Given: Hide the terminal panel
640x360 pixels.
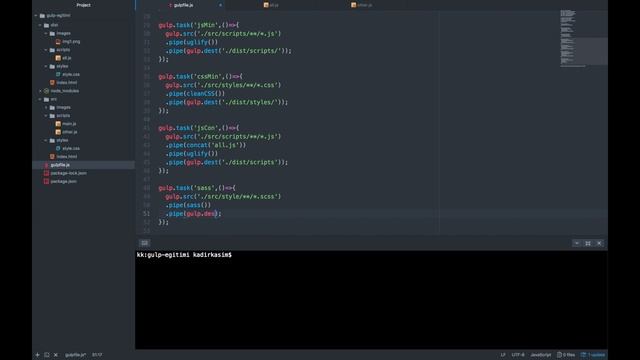Looking at the screenshot, I should 577,243.
